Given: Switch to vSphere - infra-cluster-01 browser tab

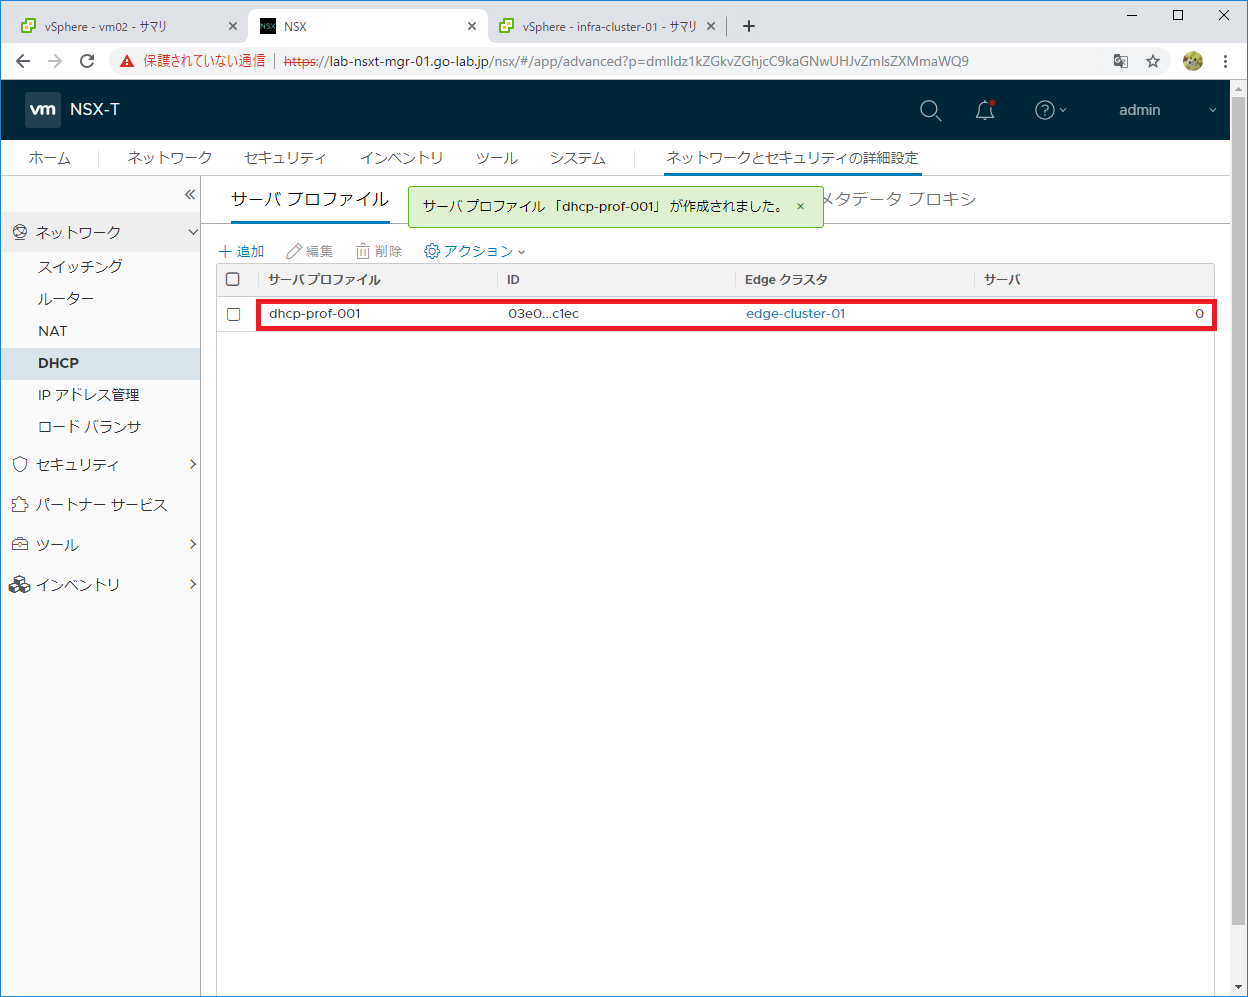Looking at the screenshot, I should tap(607, 26).
